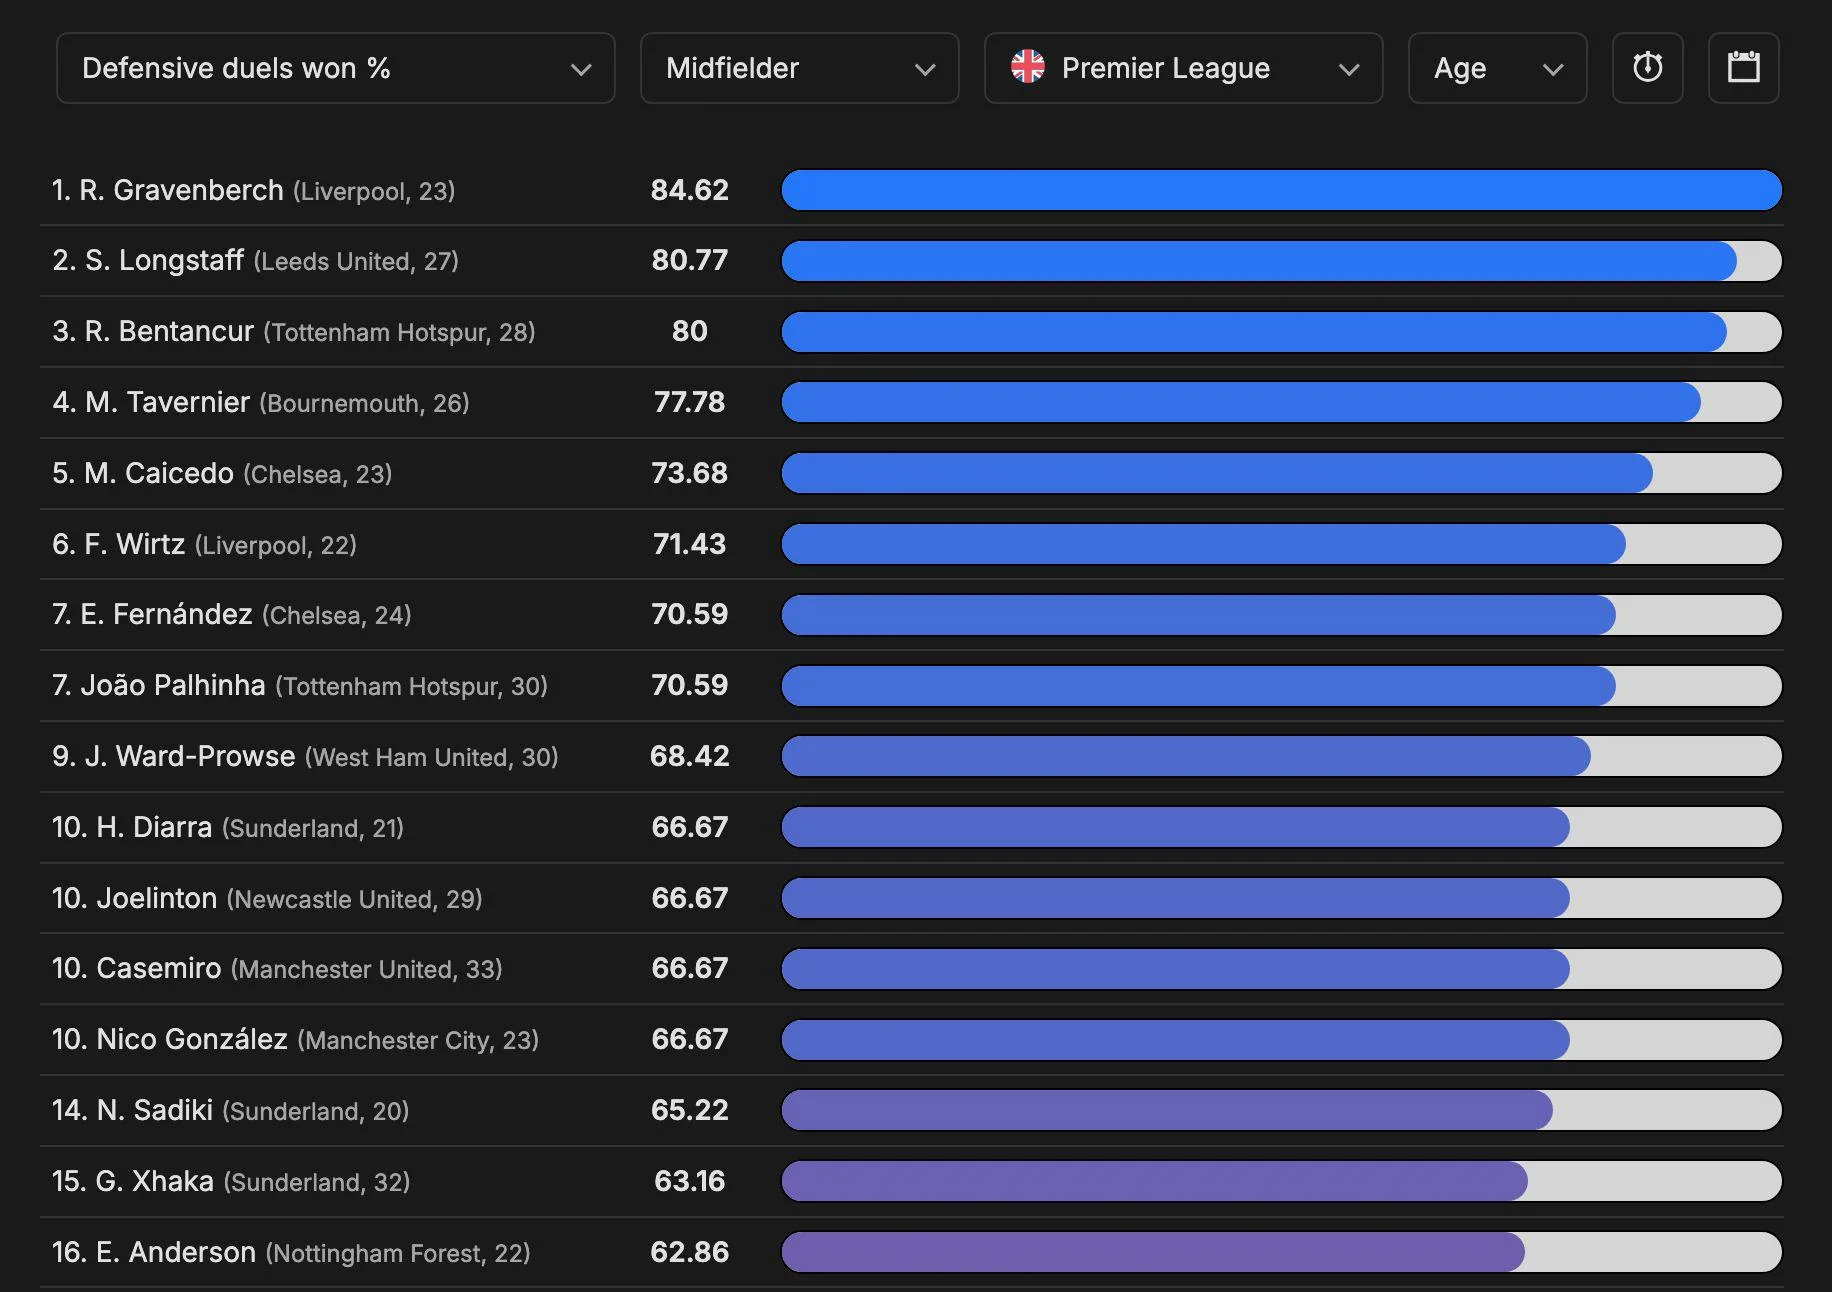The height and width of the screenshot is (1292, 1832).
Task: Select the M. Tavernier player name
Action: pos(167,402)
